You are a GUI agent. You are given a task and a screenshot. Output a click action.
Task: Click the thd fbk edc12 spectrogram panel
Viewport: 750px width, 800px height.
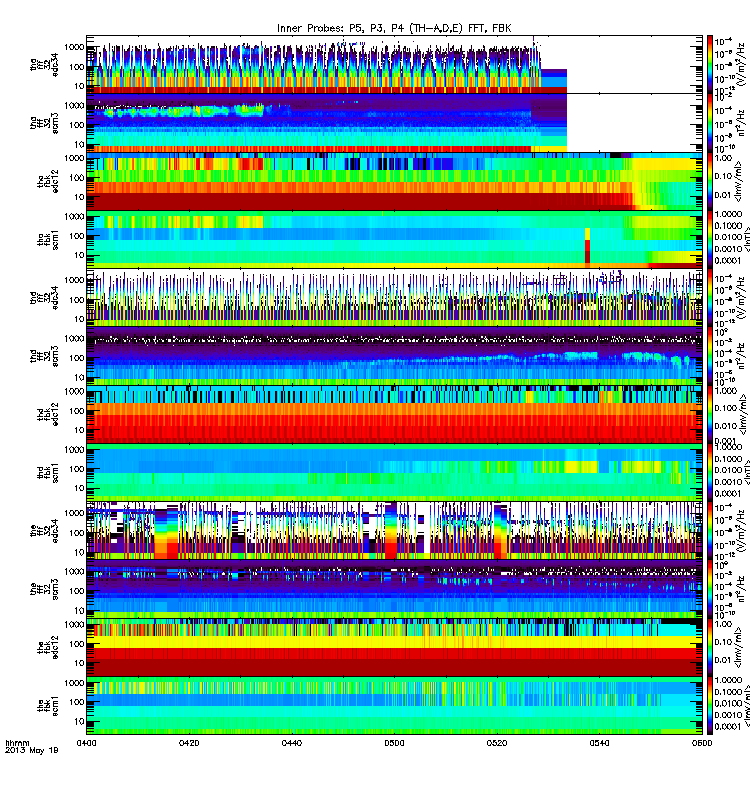(x=394, y=414)
